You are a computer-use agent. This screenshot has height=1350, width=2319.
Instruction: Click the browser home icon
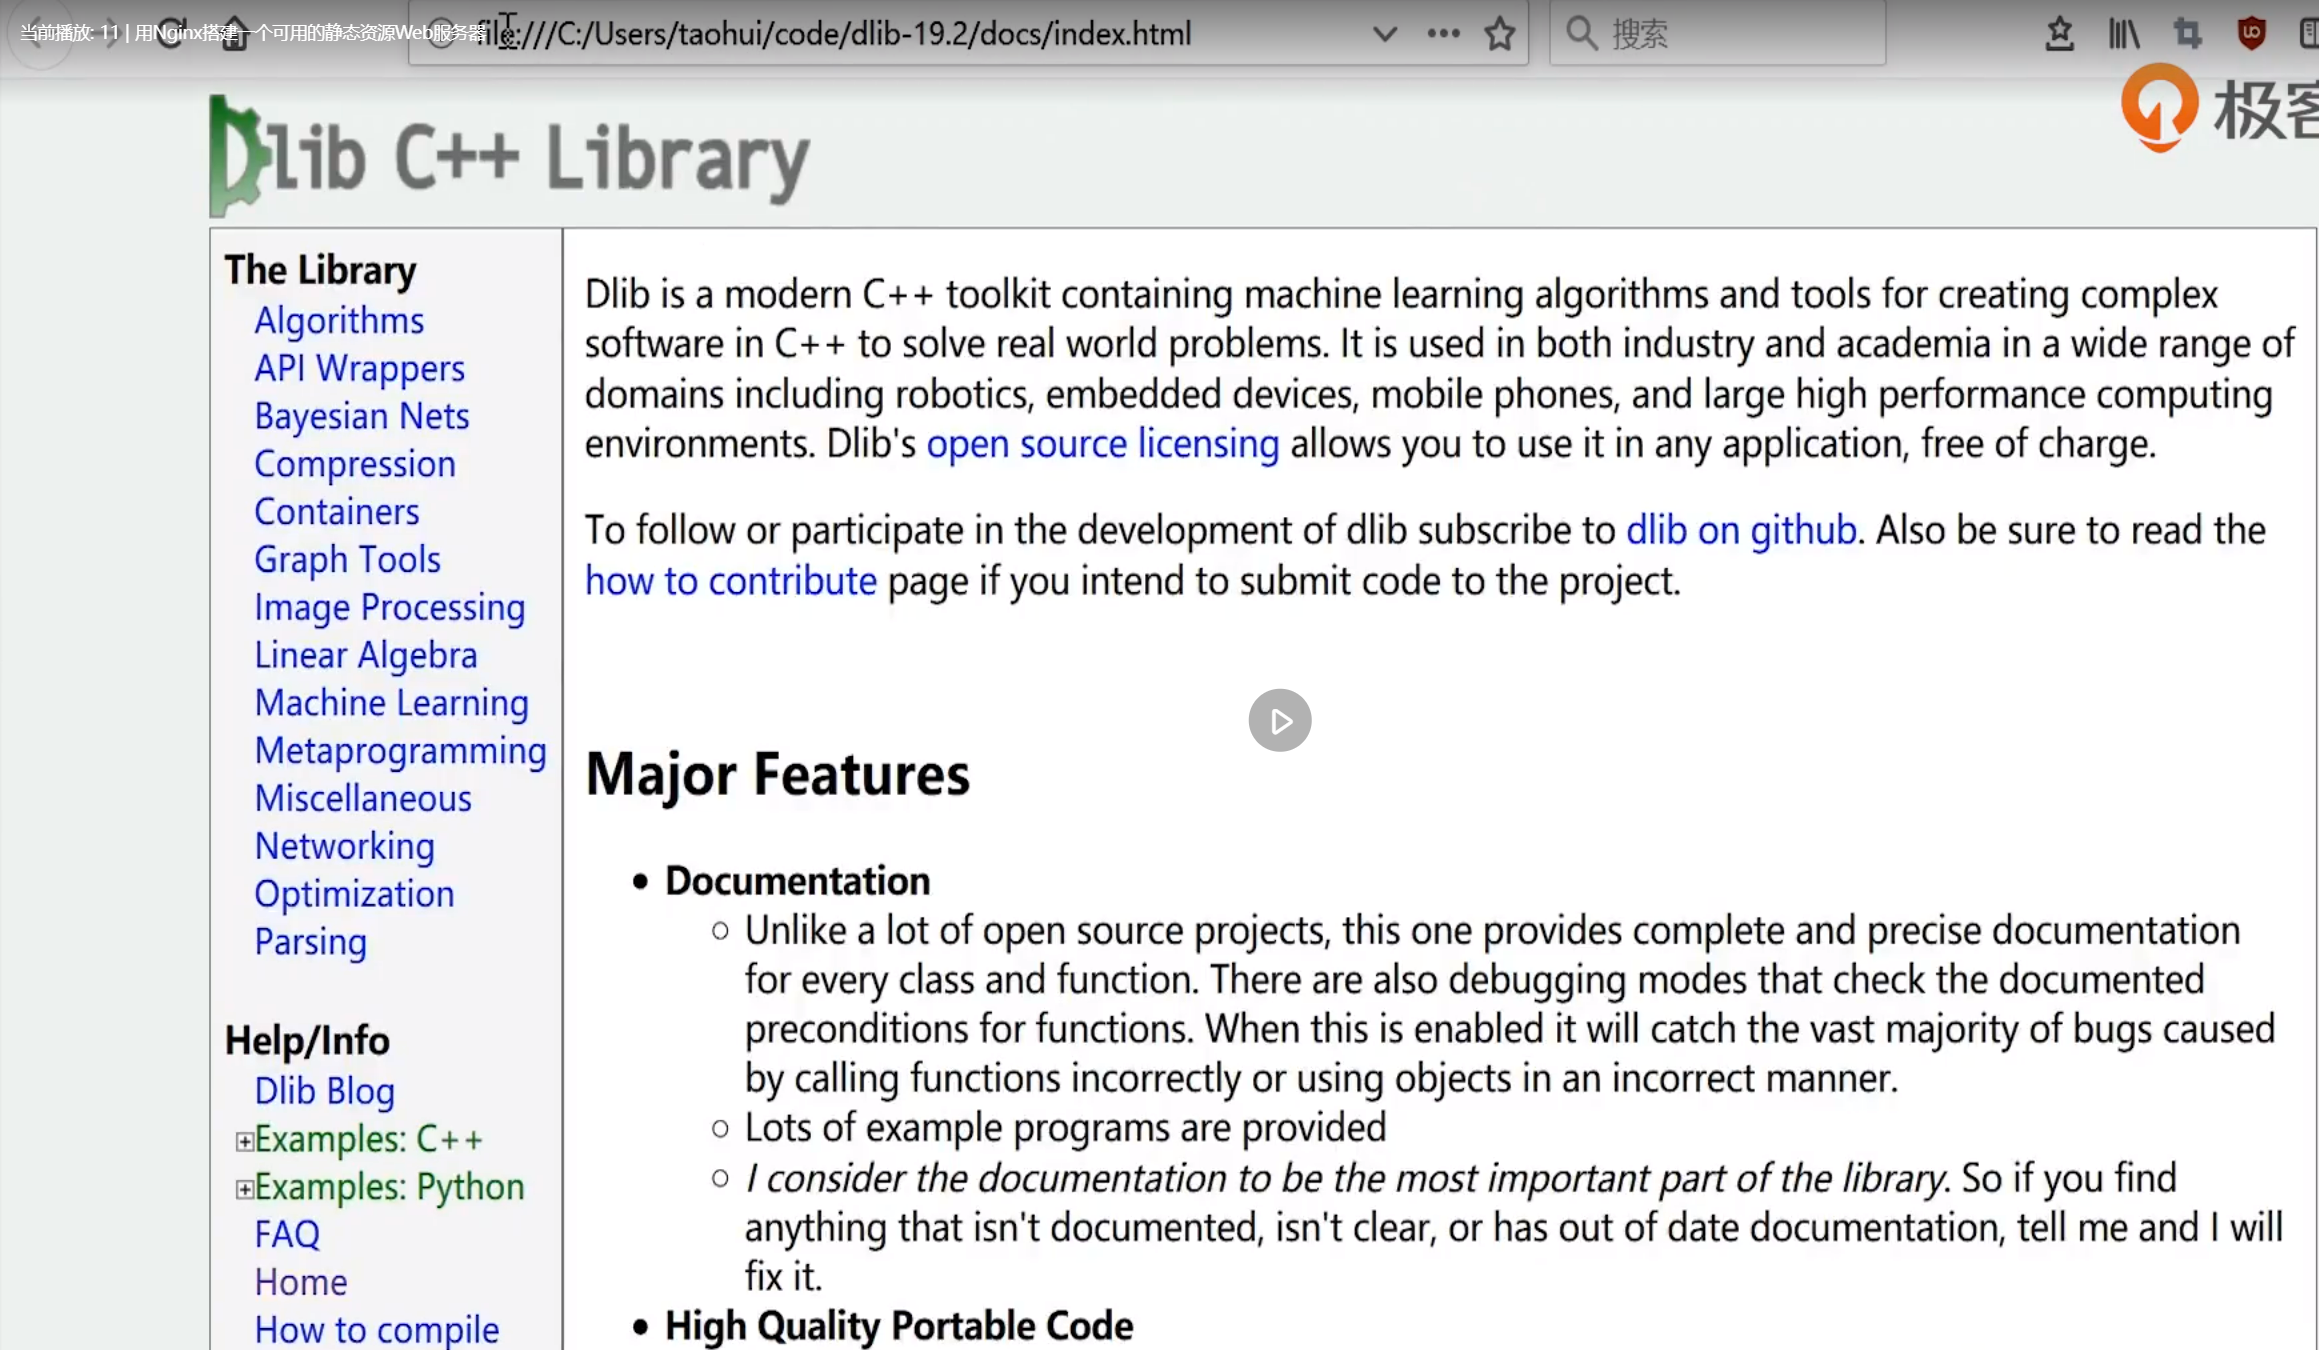(x=234, y=33)
